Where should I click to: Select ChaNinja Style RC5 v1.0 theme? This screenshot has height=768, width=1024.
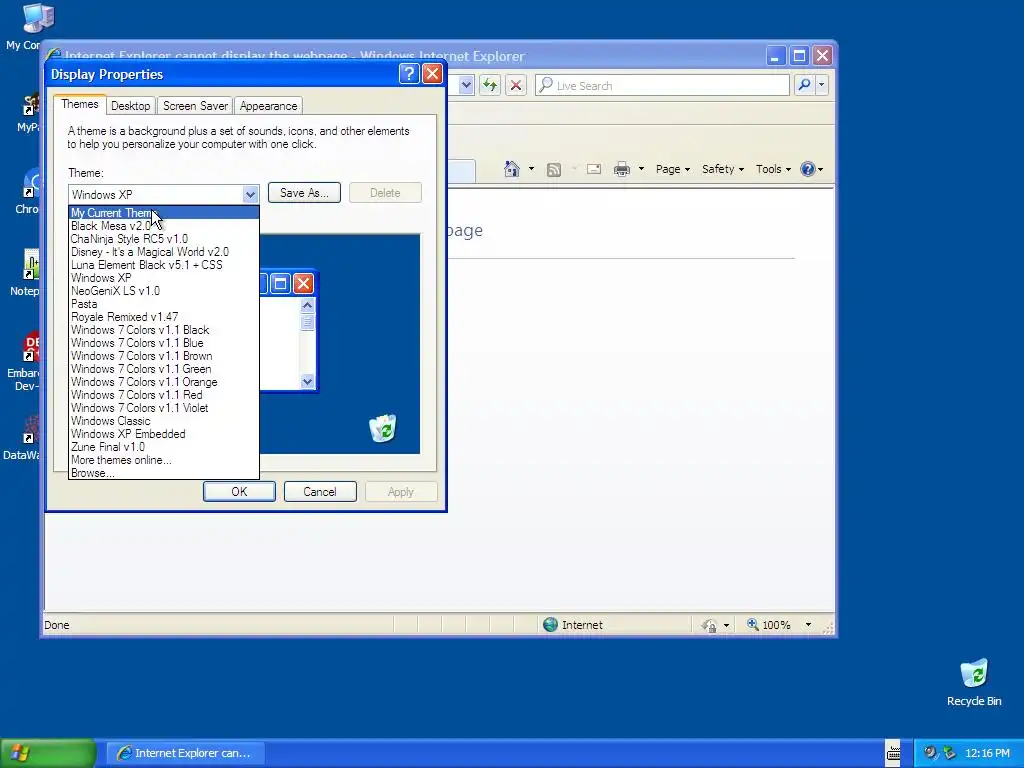tap(163, 239)
